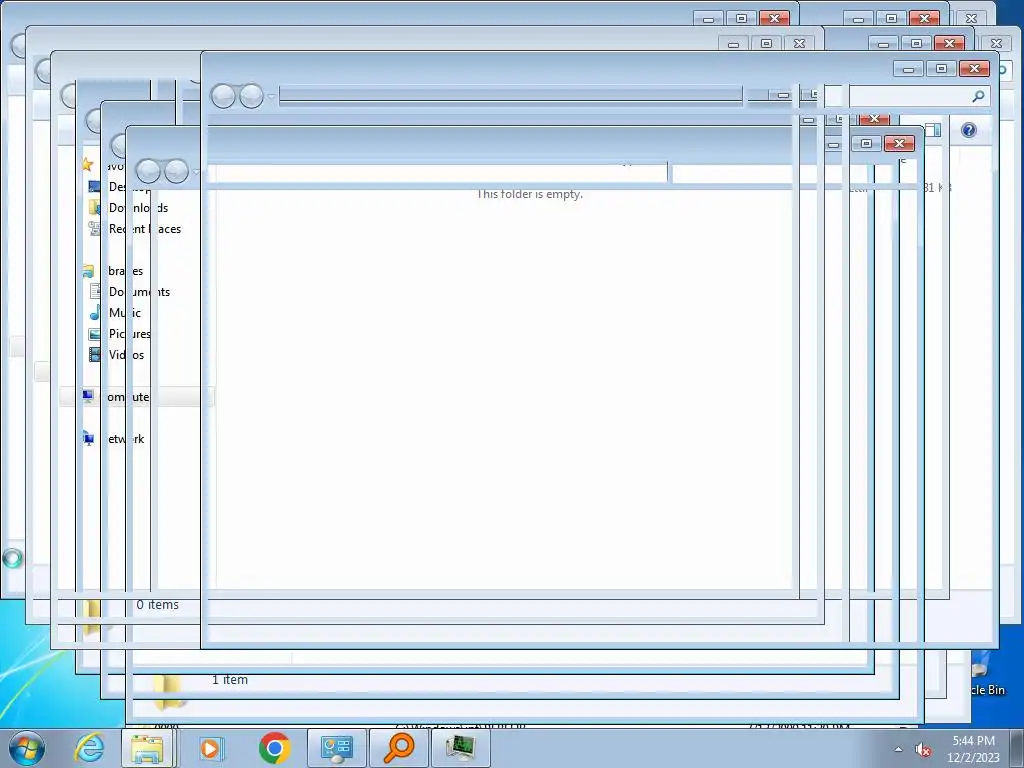Launch Internet Explorer from taskbar

tap(89, 748)
